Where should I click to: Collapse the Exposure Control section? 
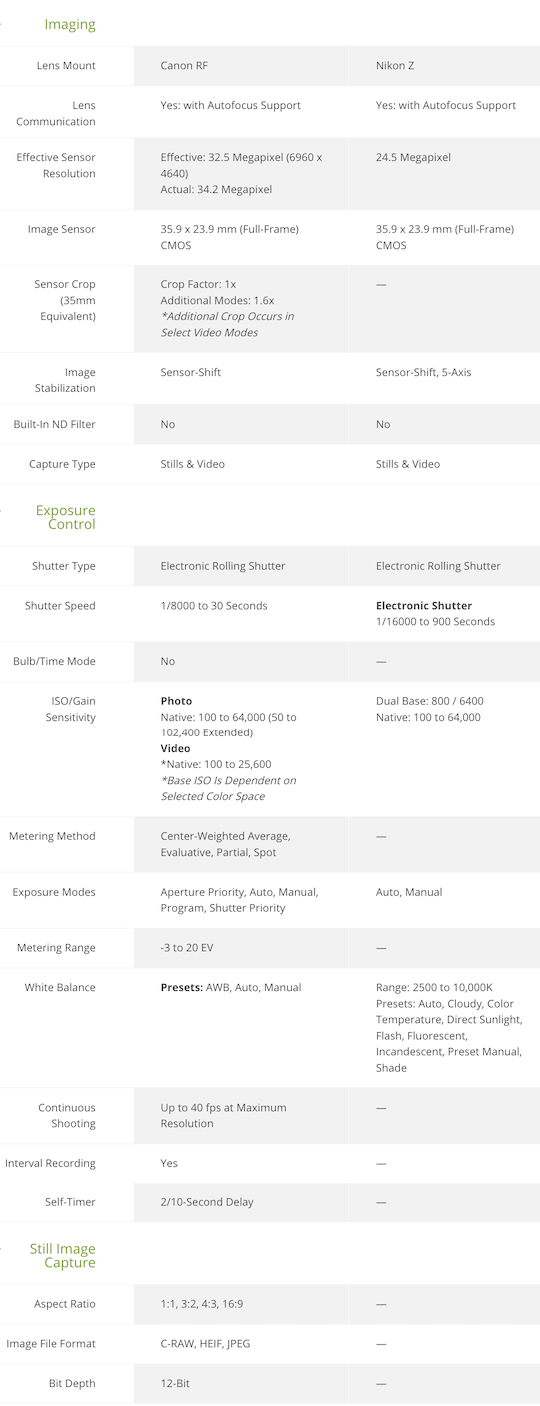click(x=66, y=517)
